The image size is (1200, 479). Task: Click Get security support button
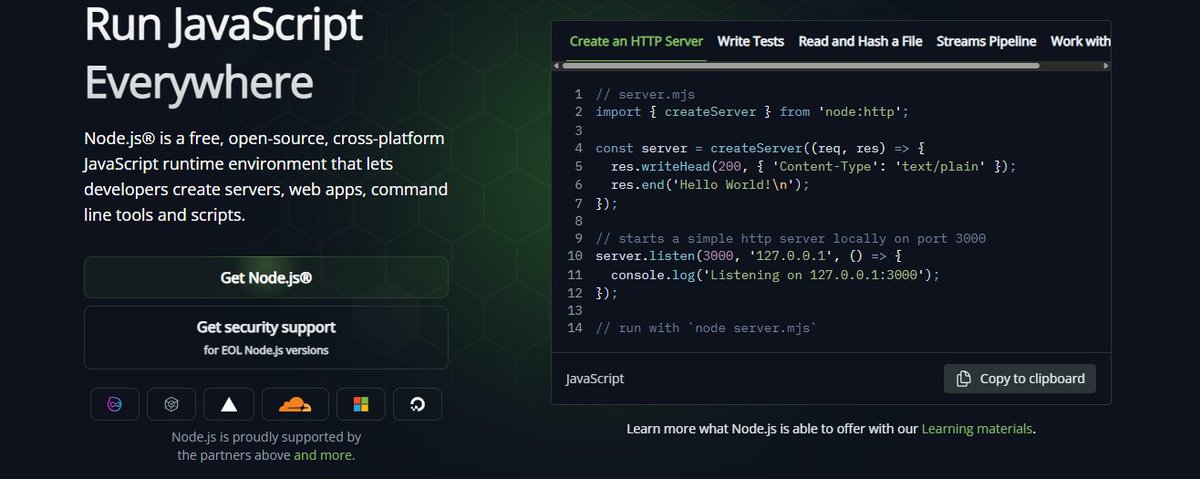266,338
